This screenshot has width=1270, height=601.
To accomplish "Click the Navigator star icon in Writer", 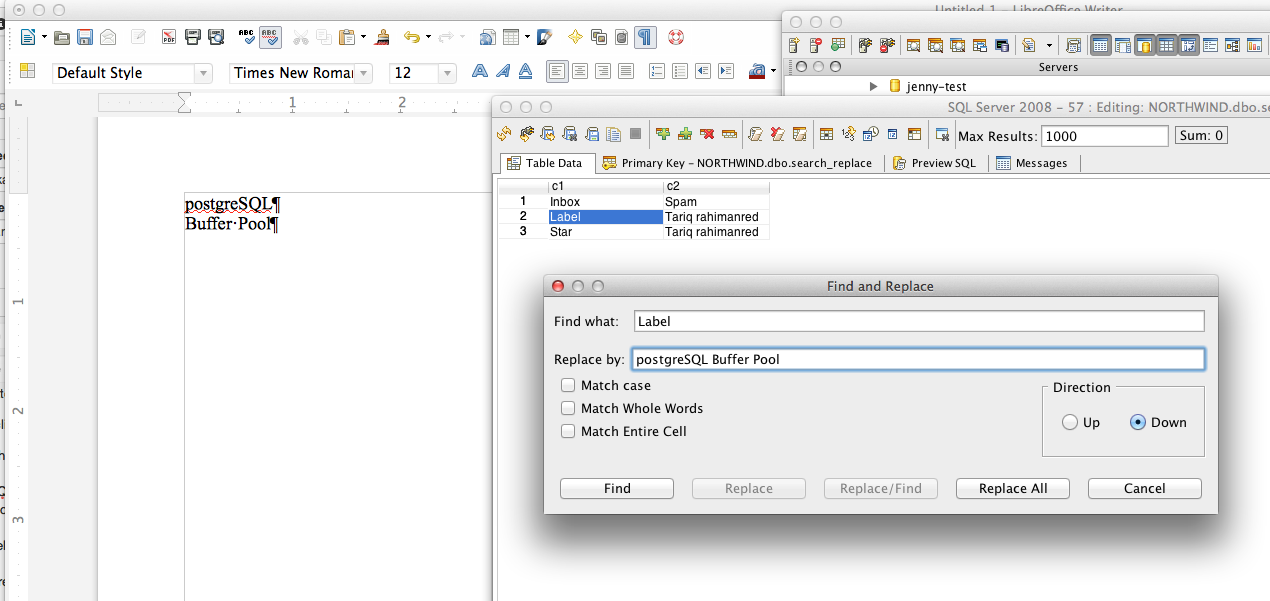I will pos(575,38).
